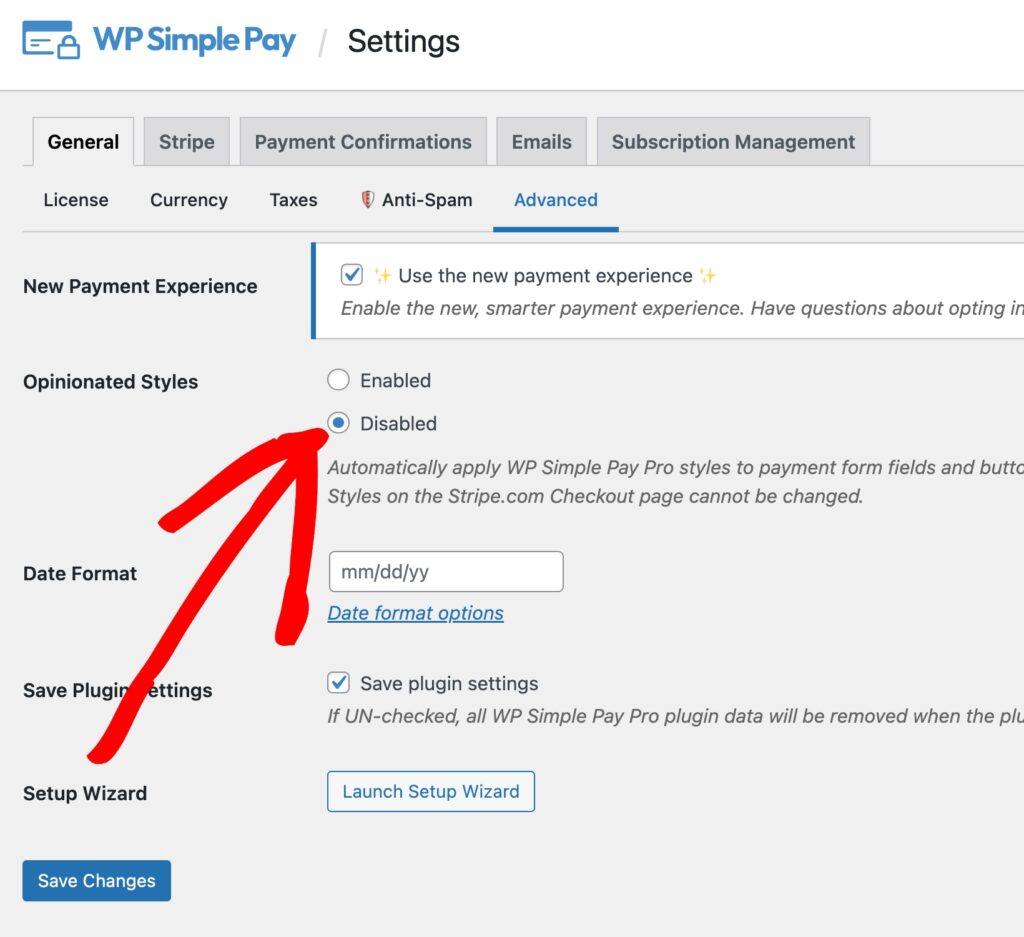
Task: Toggle the Save plugin settings checkbox
Action: 339,683
